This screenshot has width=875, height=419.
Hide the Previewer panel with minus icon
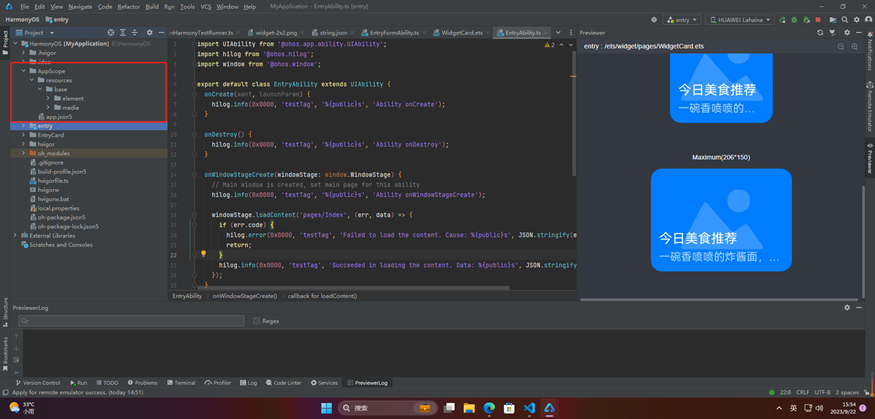click(859, 32)
